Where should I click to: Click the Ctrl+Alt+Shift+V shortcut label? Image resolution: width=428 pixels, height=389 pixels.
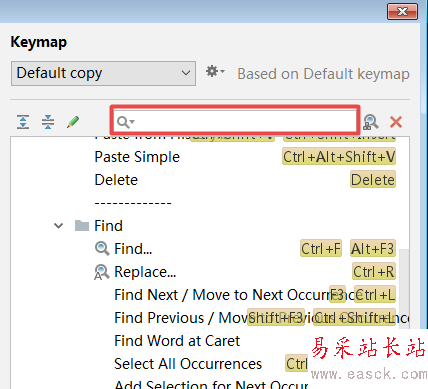coord(339,157)
